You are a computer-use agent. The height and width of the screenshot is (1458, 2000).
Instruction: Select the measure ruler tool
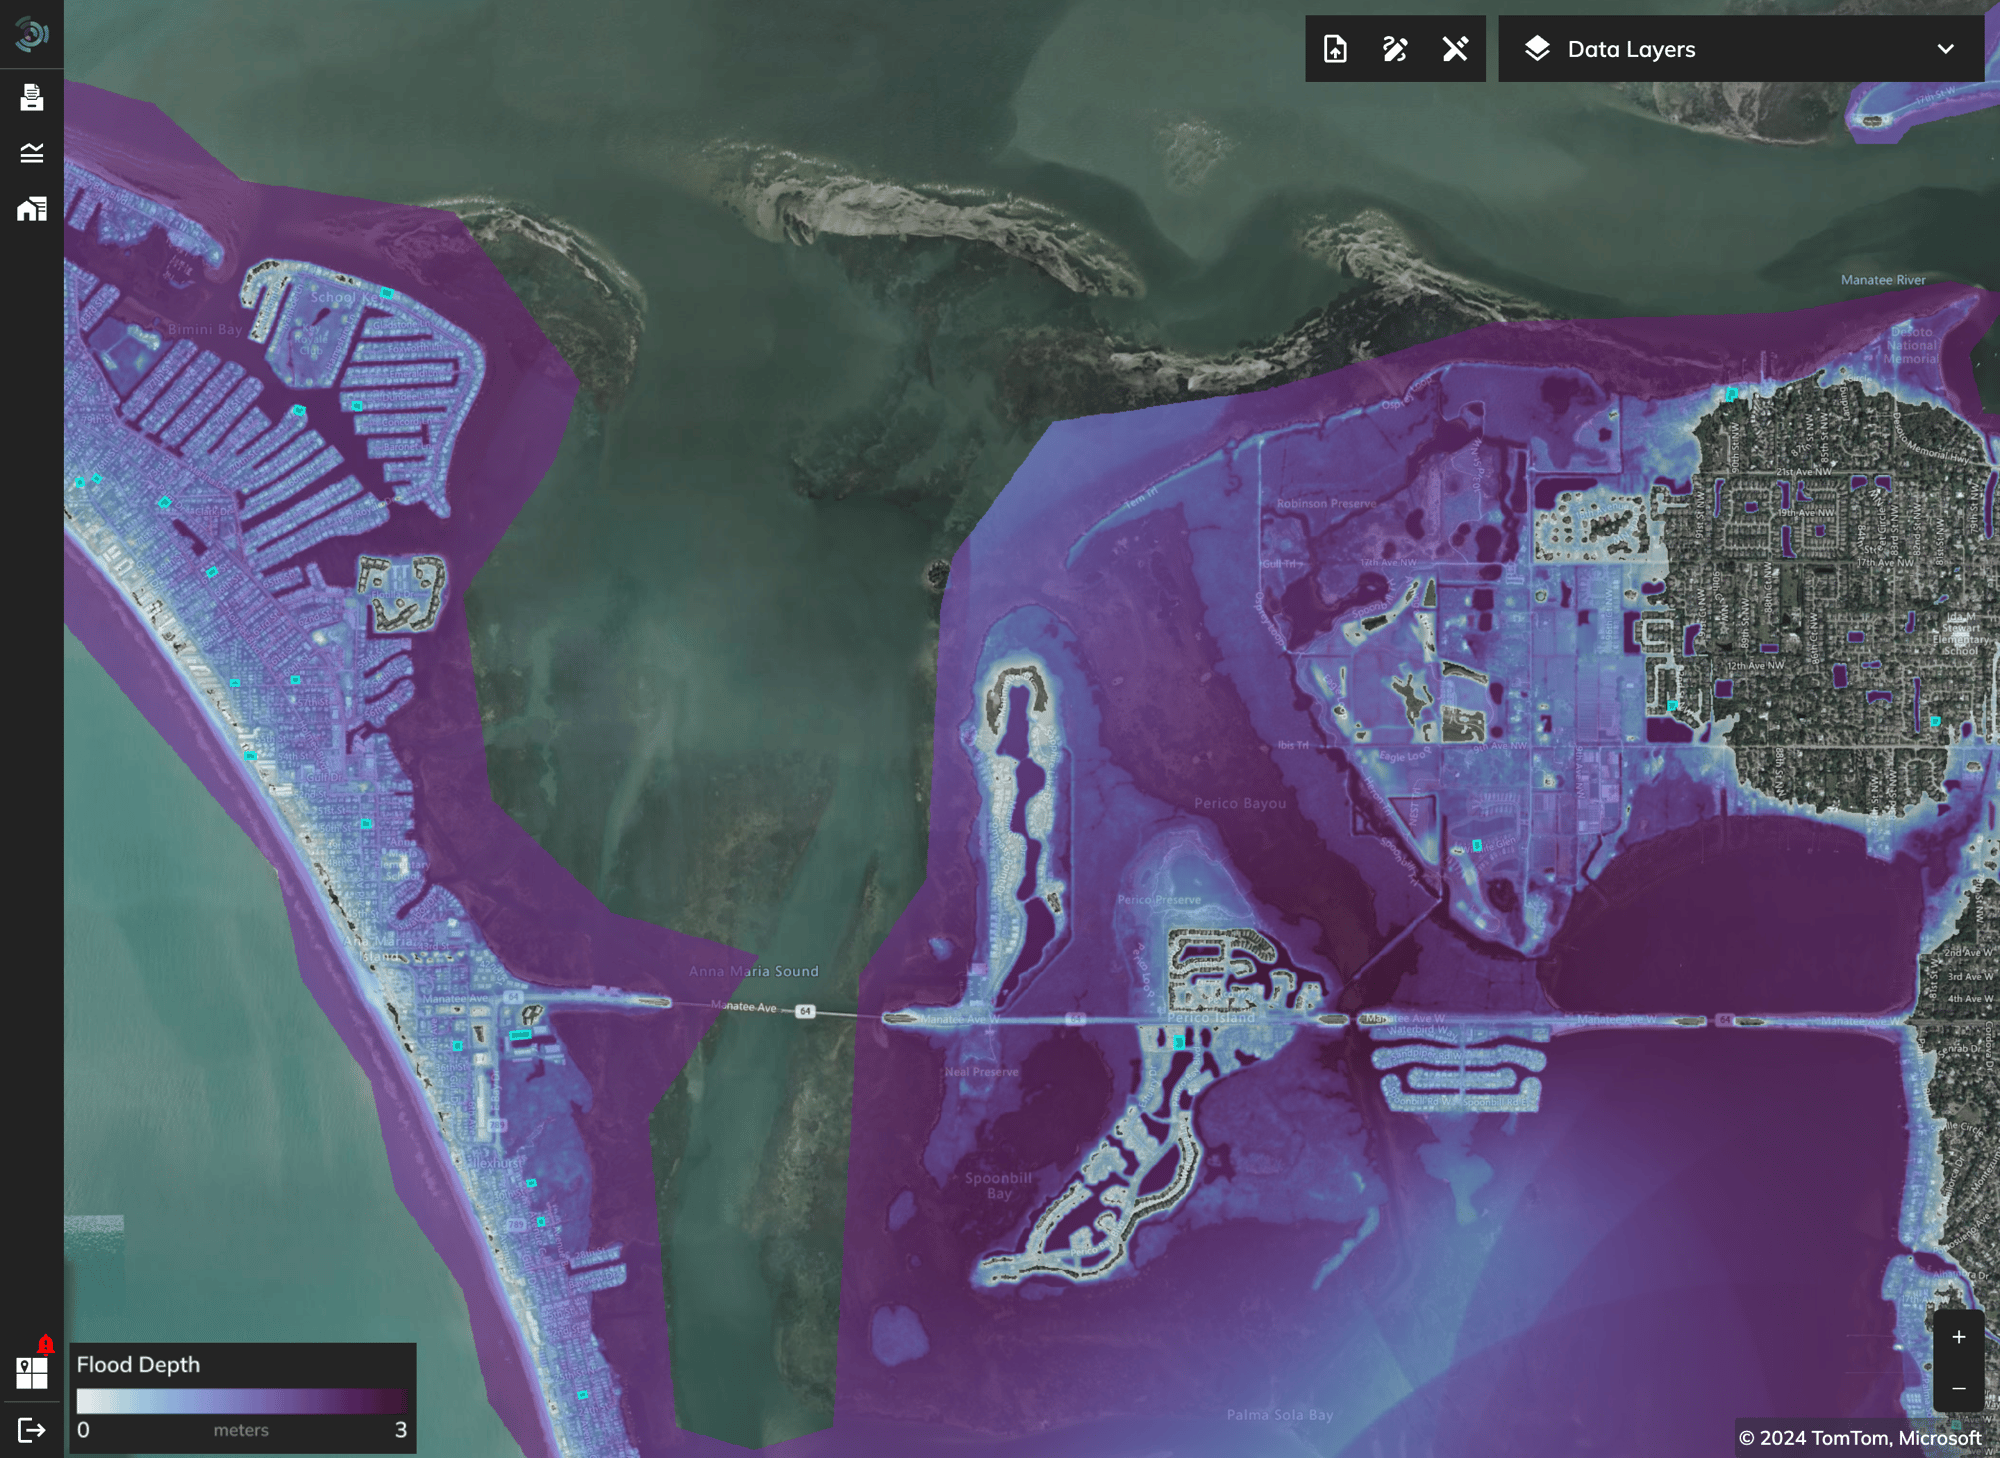pos(1455,49)
